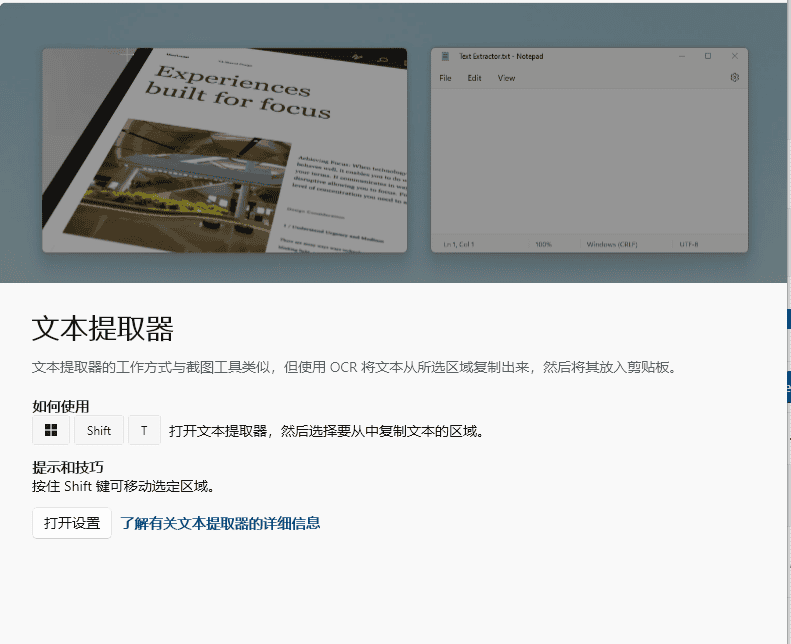Image resolution: width=791 pixels, height=644 pixels.
Task: Open the 了解有关文本提取器的详细信息 link
Action: point(220,523)
